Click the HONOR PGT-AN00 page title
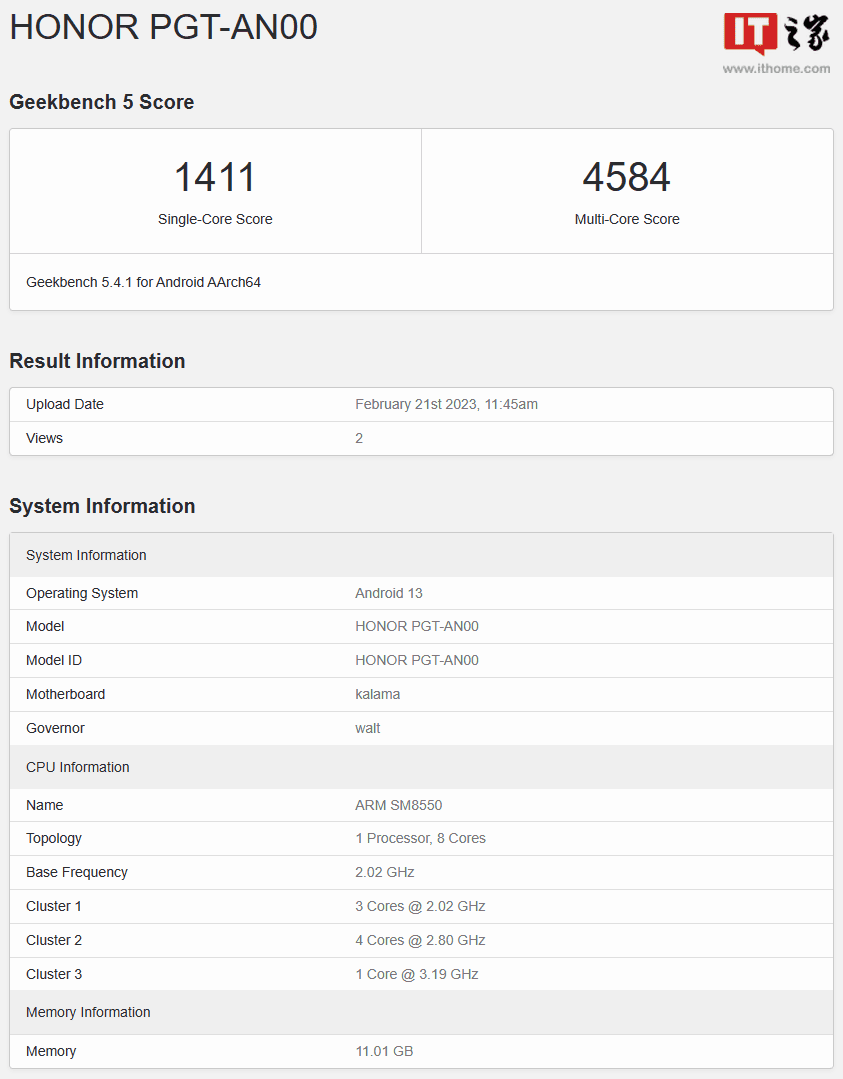Screen dimensions: 843x1079 click(164, 27)
